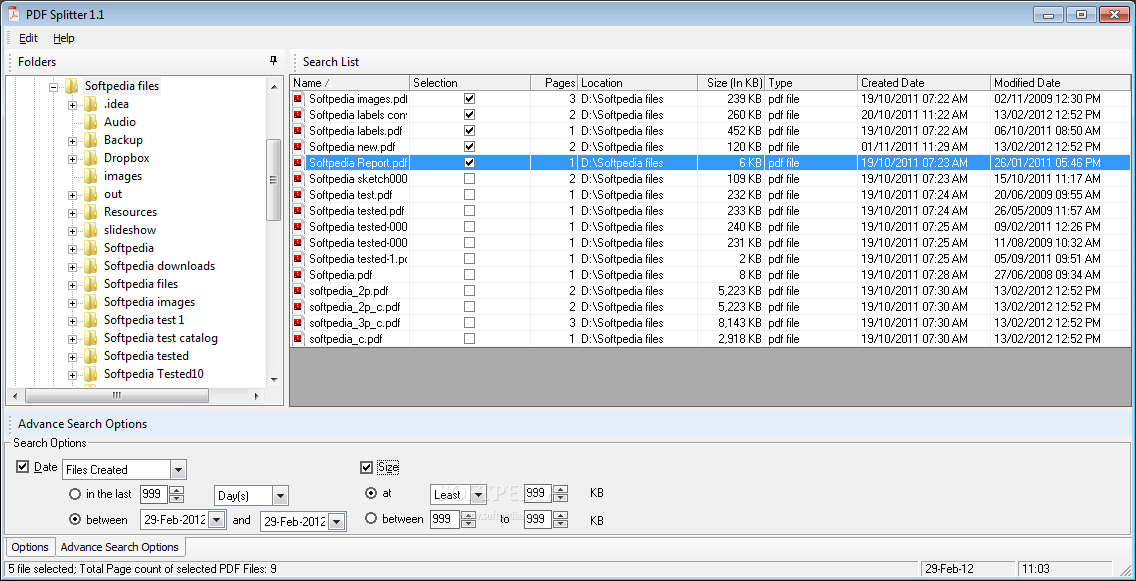The height and width of the screenshot is (581, 1136).
Task: Open the Least size comparison dropdown
Action: [x=478, y=495]
